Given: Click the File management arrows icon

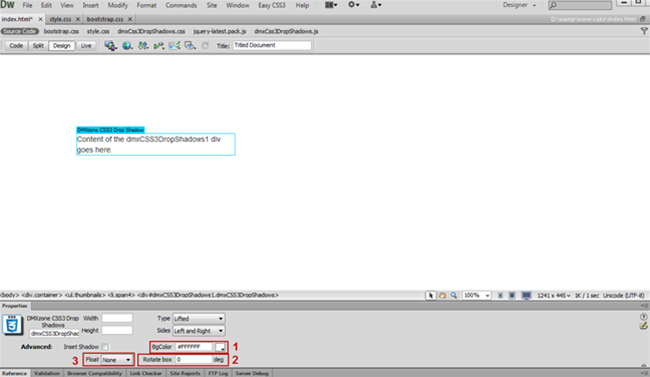Looking at the screenshot, I should (143, 46).
